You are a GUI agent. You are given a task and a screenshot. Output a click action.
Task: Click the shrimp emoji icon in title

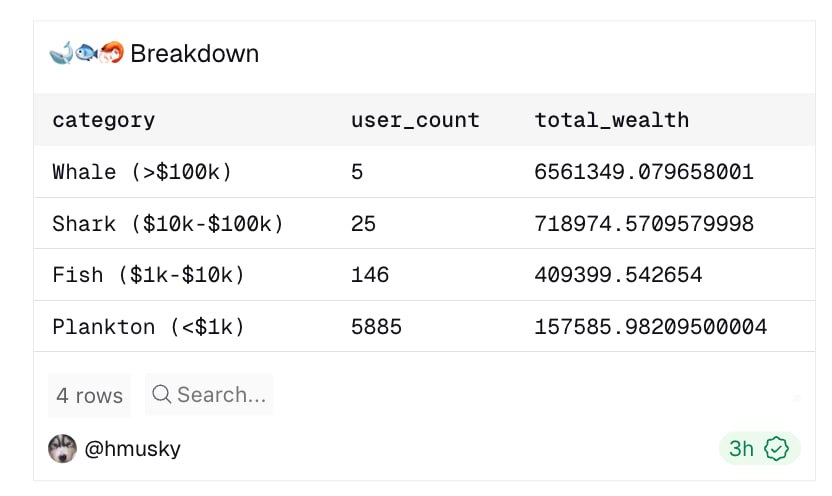tap(111, 53)
